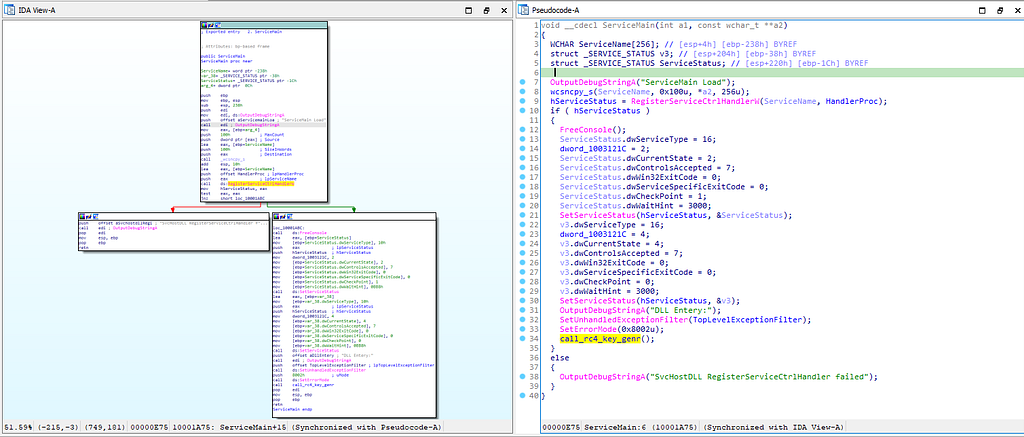
Task: Click "if ( hServiceStatus )" line
Action: (600, 110)
